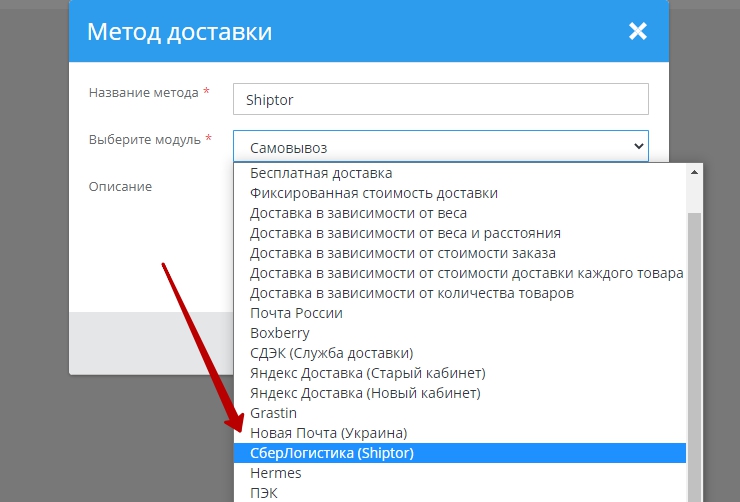Select СберЛогистика (Shiptor) option
Viewport: 740px width, 502px height.
click(x=331, y=453)
